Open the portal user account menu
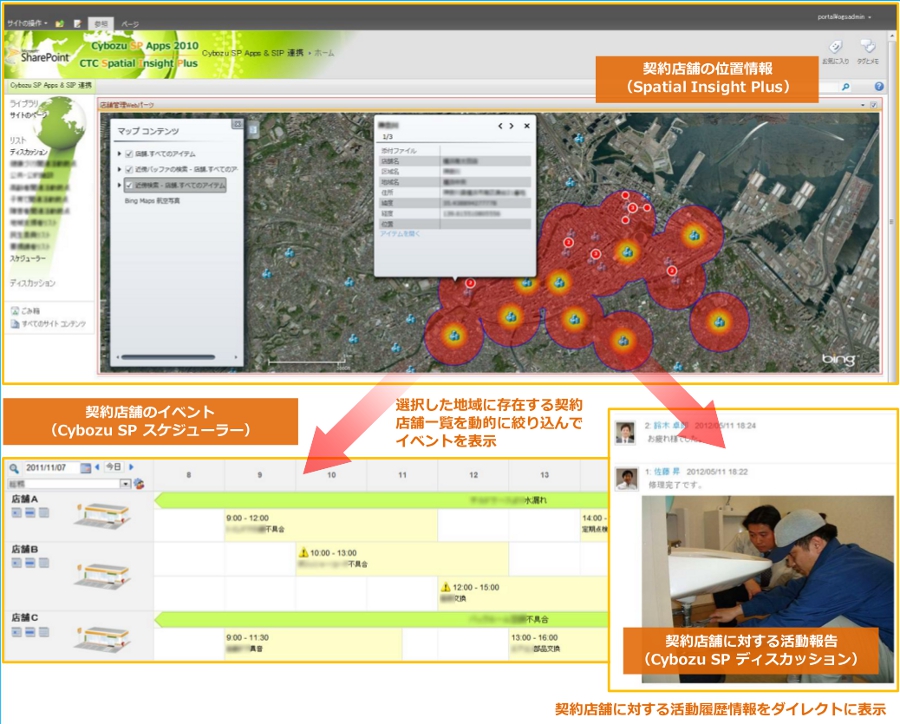 [844, 17]
